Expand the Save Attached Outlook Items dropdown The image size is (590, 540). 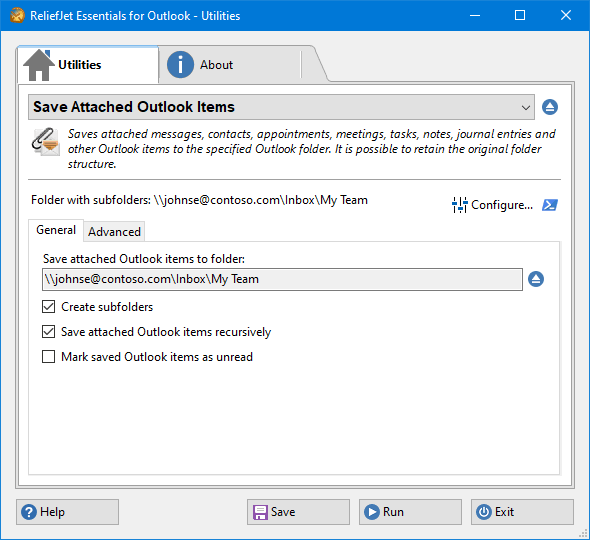coord(281,107)
